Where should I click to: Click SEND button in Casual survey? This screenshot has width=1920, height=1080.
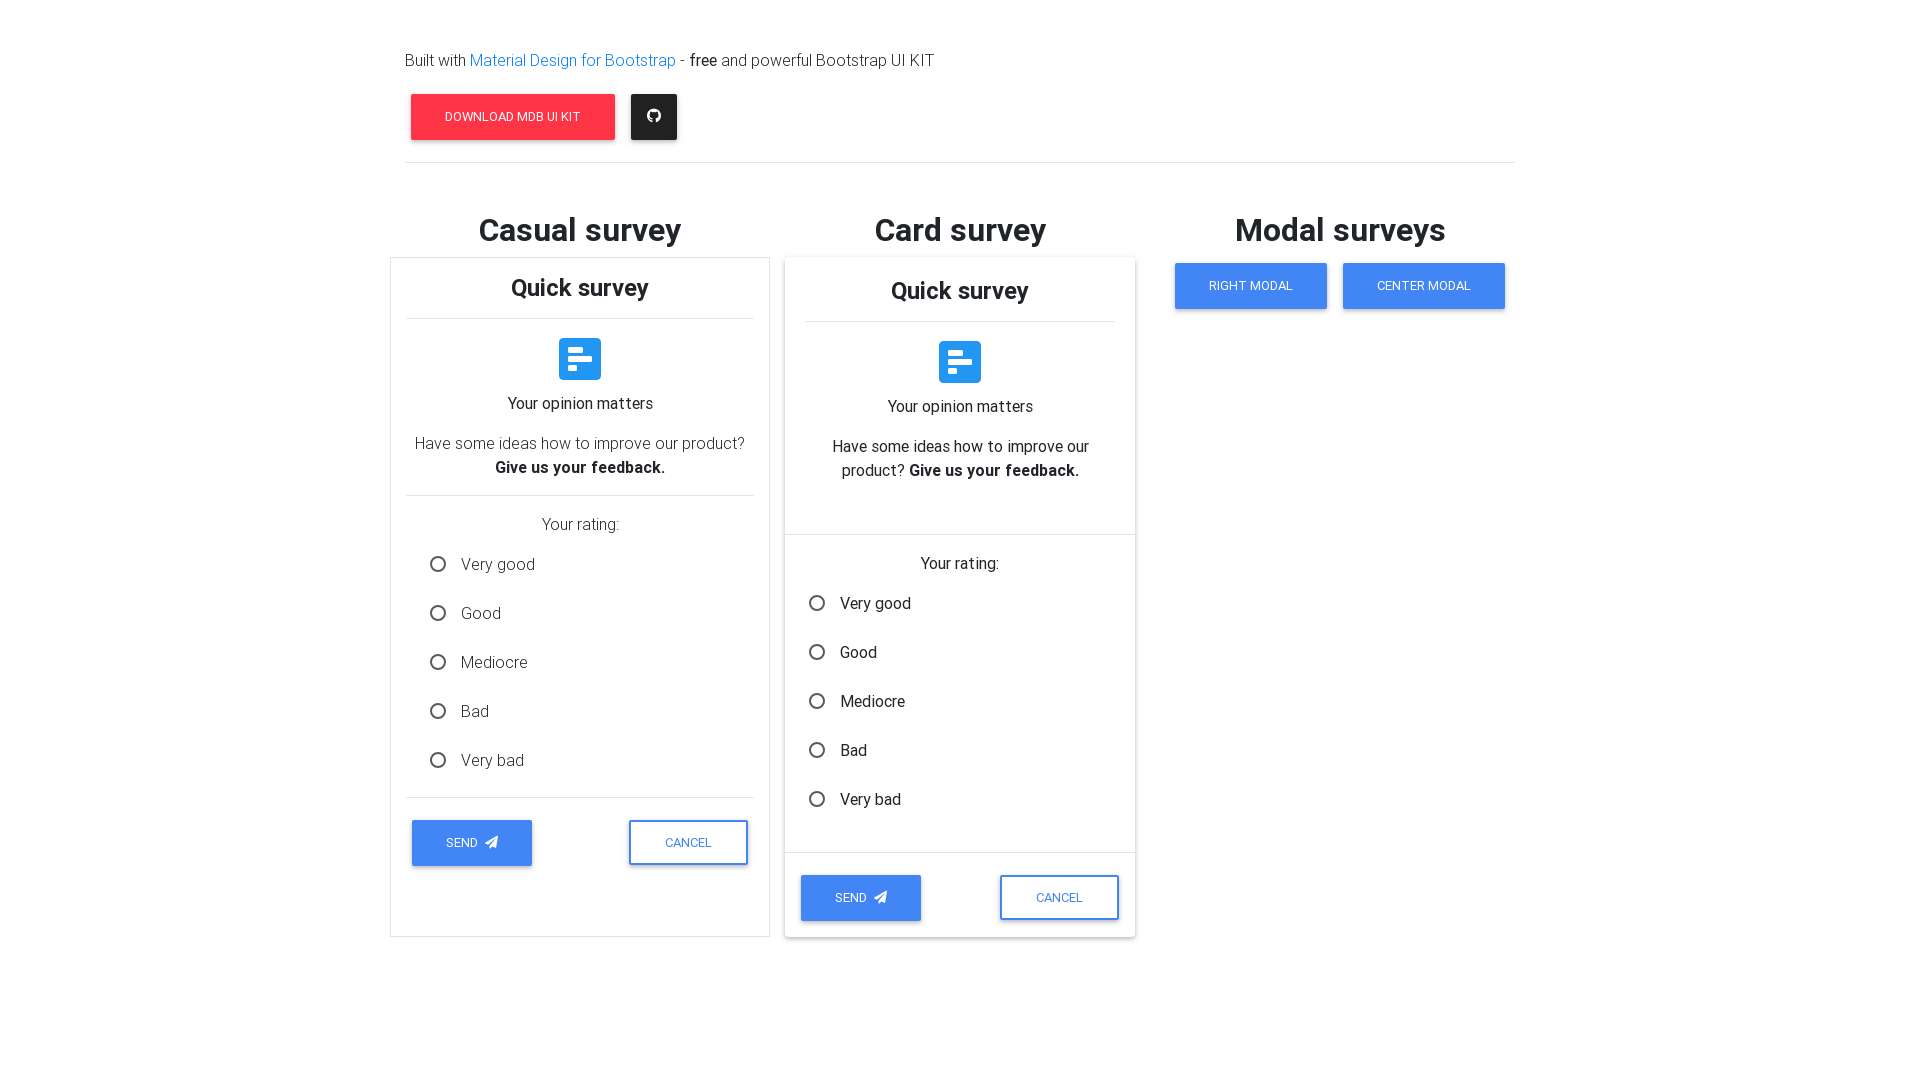pyautogui.click(x=471, y=841)
